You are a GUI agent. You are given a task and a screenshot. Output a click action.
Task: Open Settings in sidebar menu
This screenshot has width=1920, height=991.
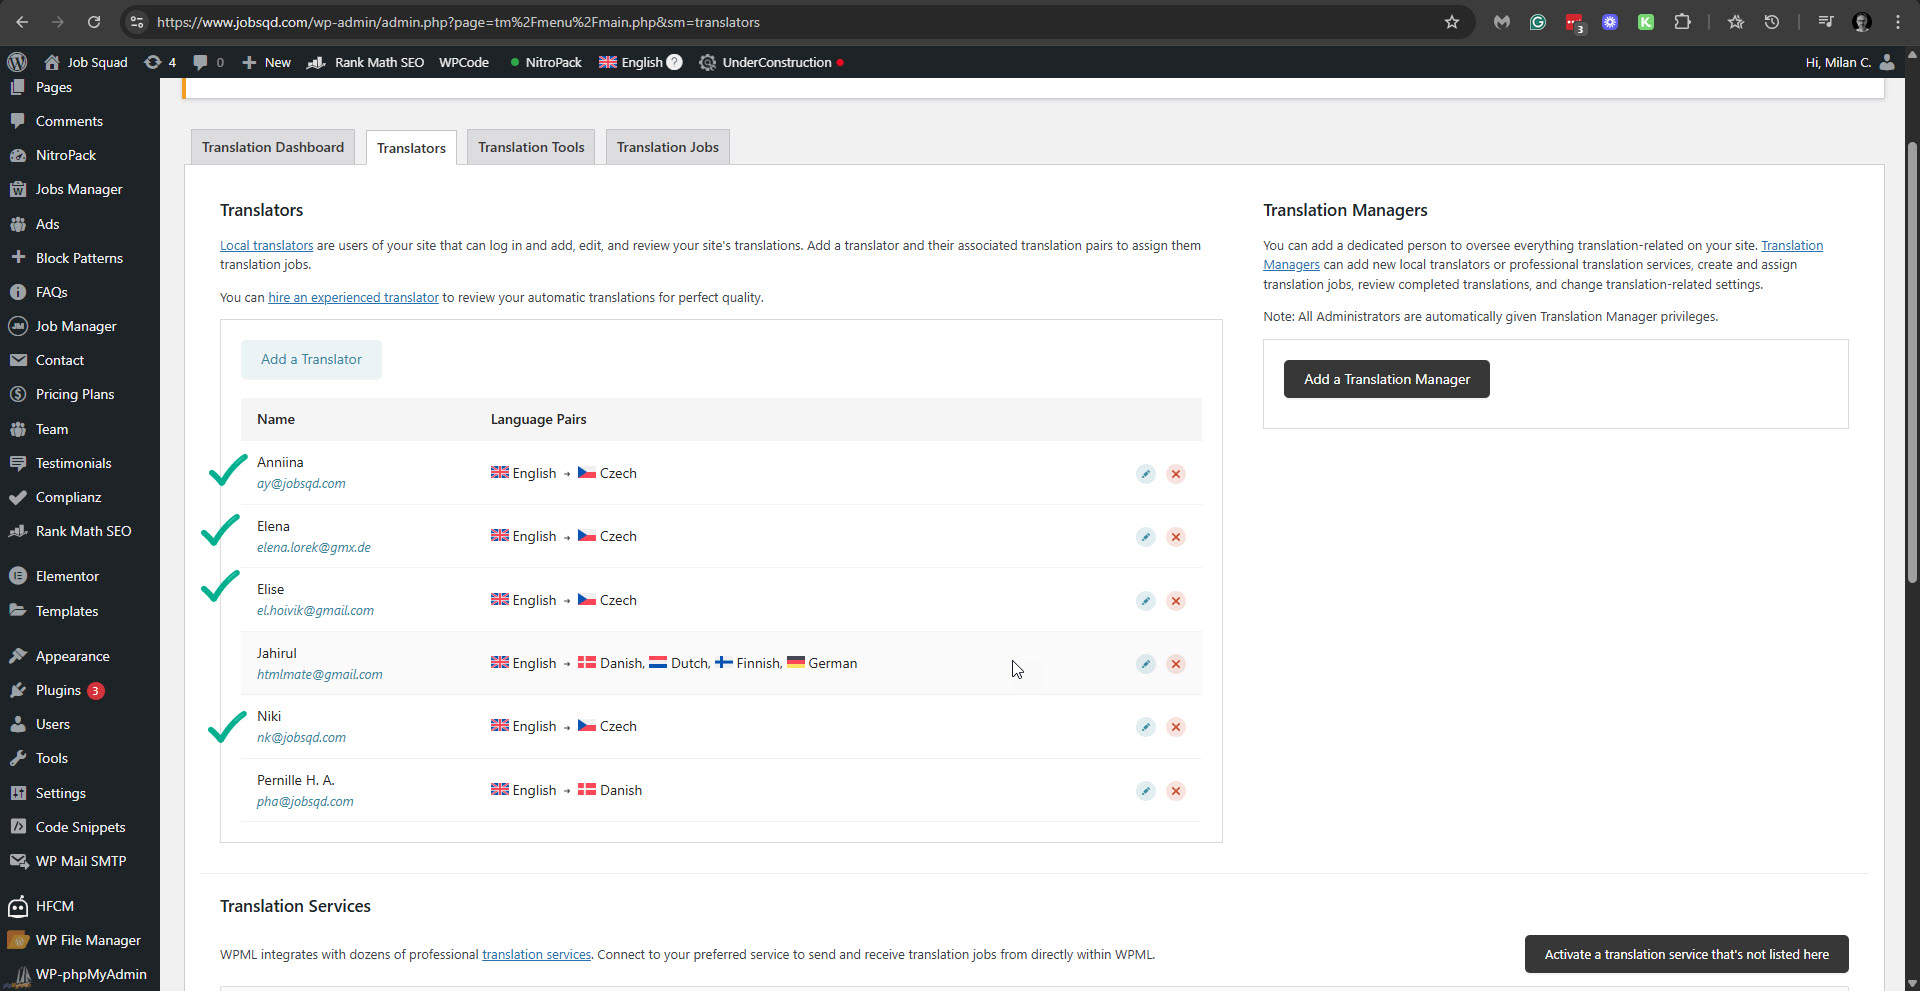[x=60, y=793]
